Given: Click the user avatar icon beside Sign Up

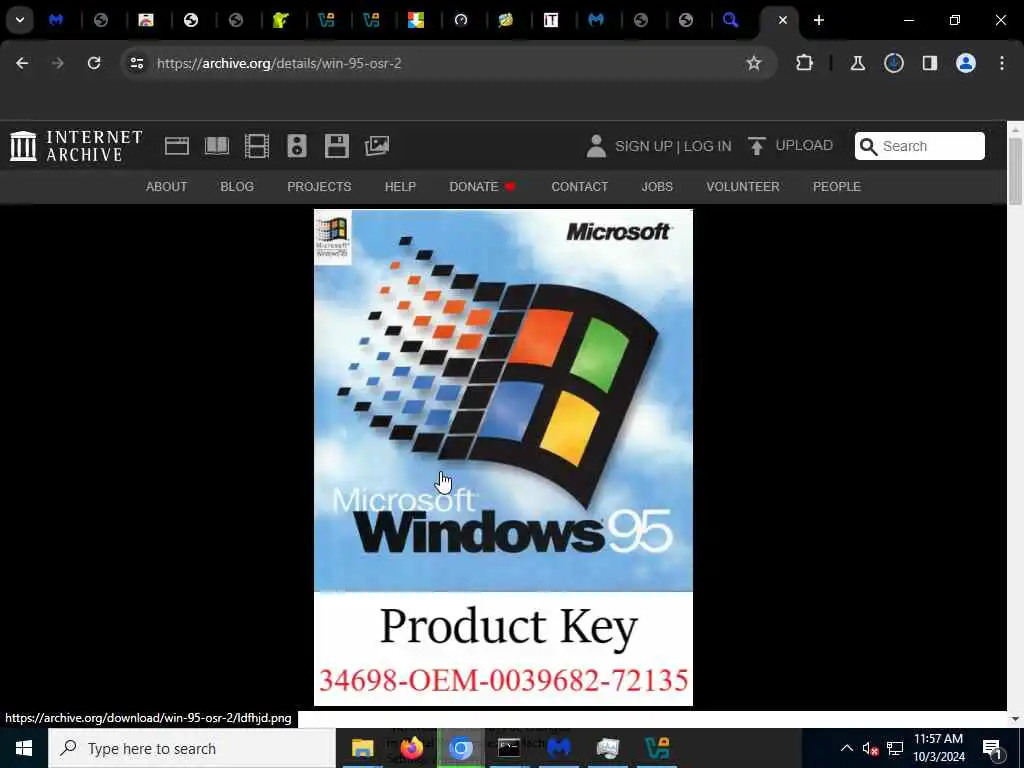Looking at the screenshot, I should [596, 146].
